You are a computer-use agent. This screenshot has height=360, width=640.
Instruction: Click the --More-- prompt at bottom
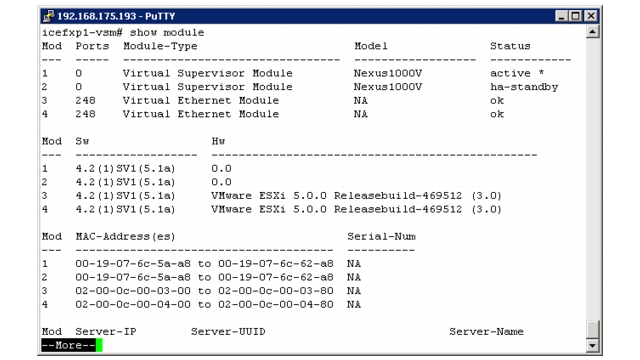point(69,345)
